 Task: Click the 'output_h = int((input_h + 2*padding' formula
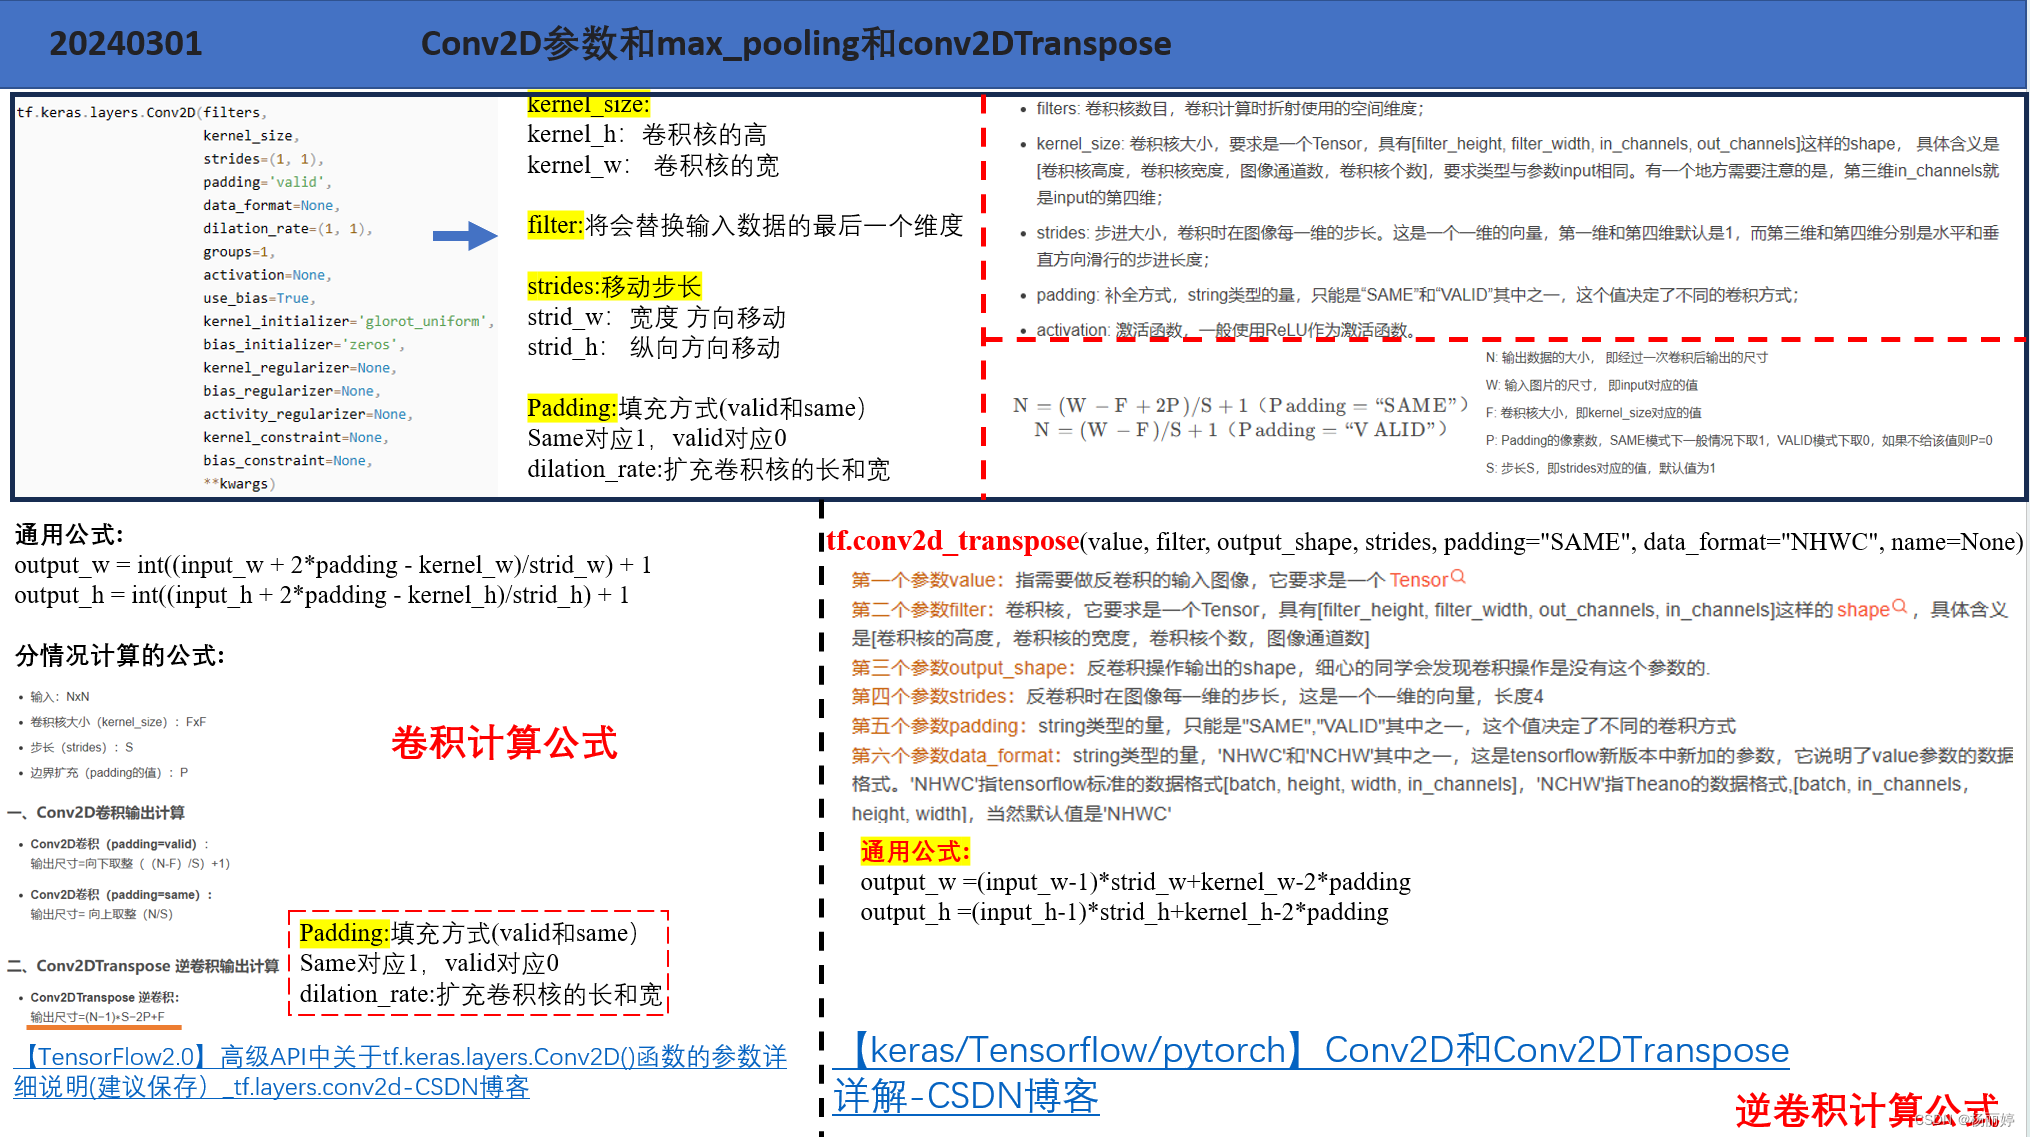tap(322, 595)
